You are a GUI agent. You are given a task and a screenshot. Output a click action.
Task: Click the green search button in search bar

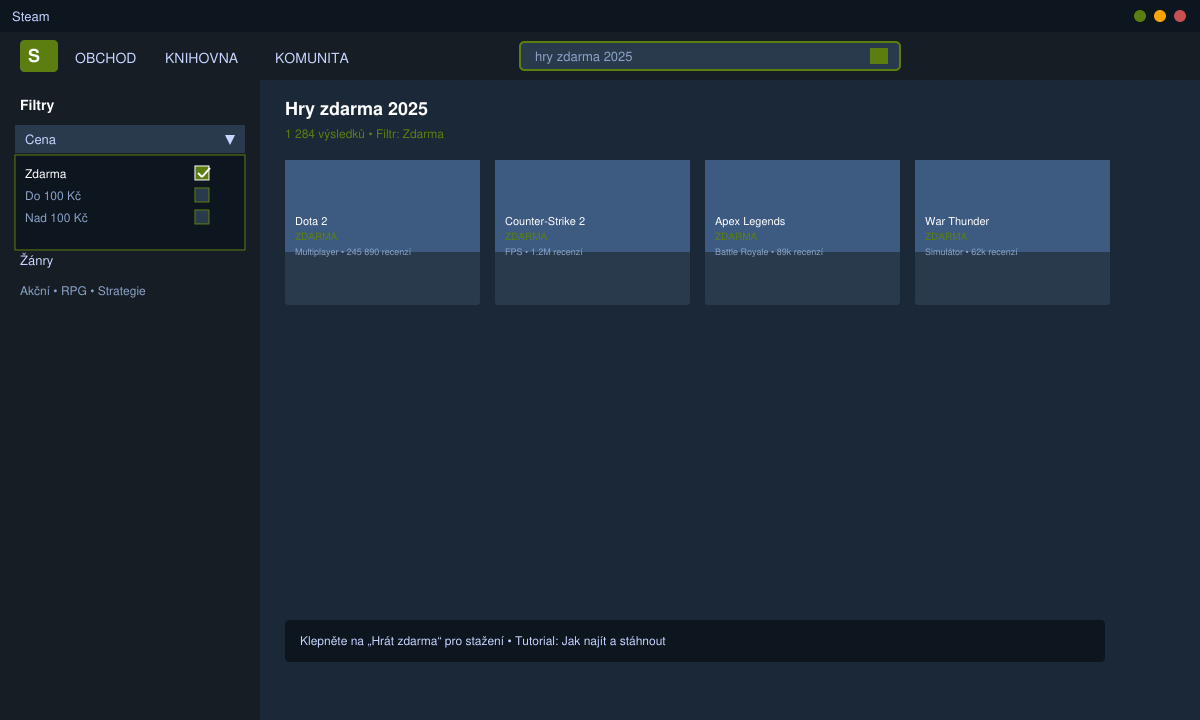(x=879, y=56)
